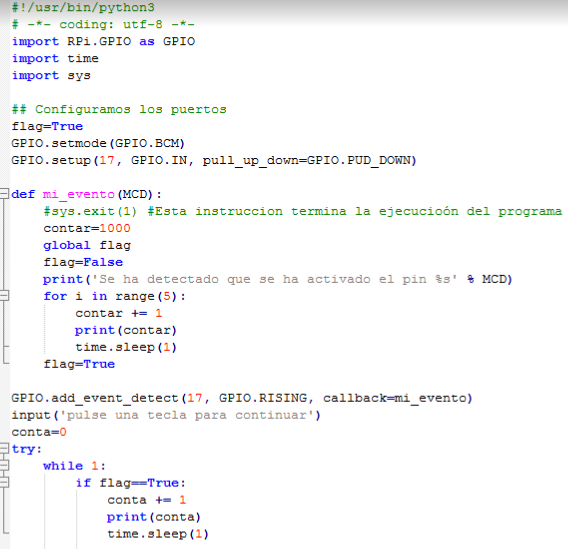The width and height of the screenshot is (568, 549).
Task: Click time.sleep(1) inside the if block
Action: pyautogui.click(x=158, y=534)
